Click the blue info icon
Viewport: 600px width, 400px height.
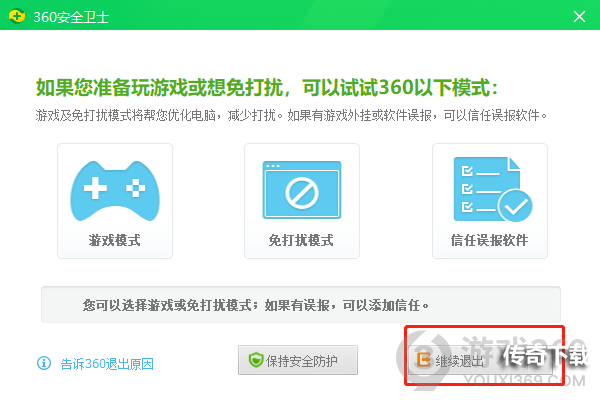[x=44, y=362]
